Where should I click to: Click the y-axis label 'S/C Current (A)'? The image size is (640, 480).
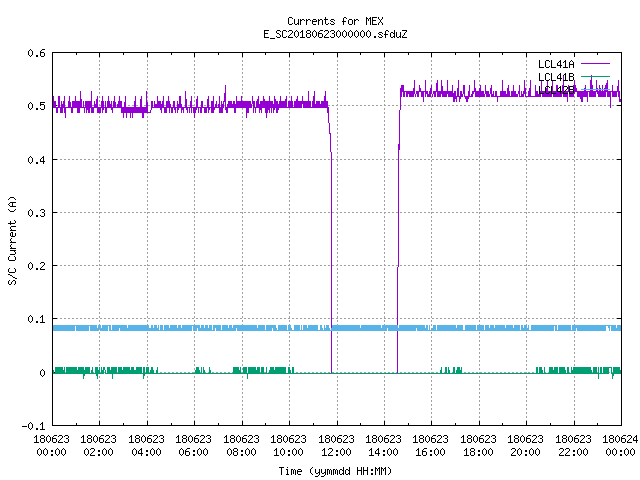pyautogui.click(x=13, y=240)
